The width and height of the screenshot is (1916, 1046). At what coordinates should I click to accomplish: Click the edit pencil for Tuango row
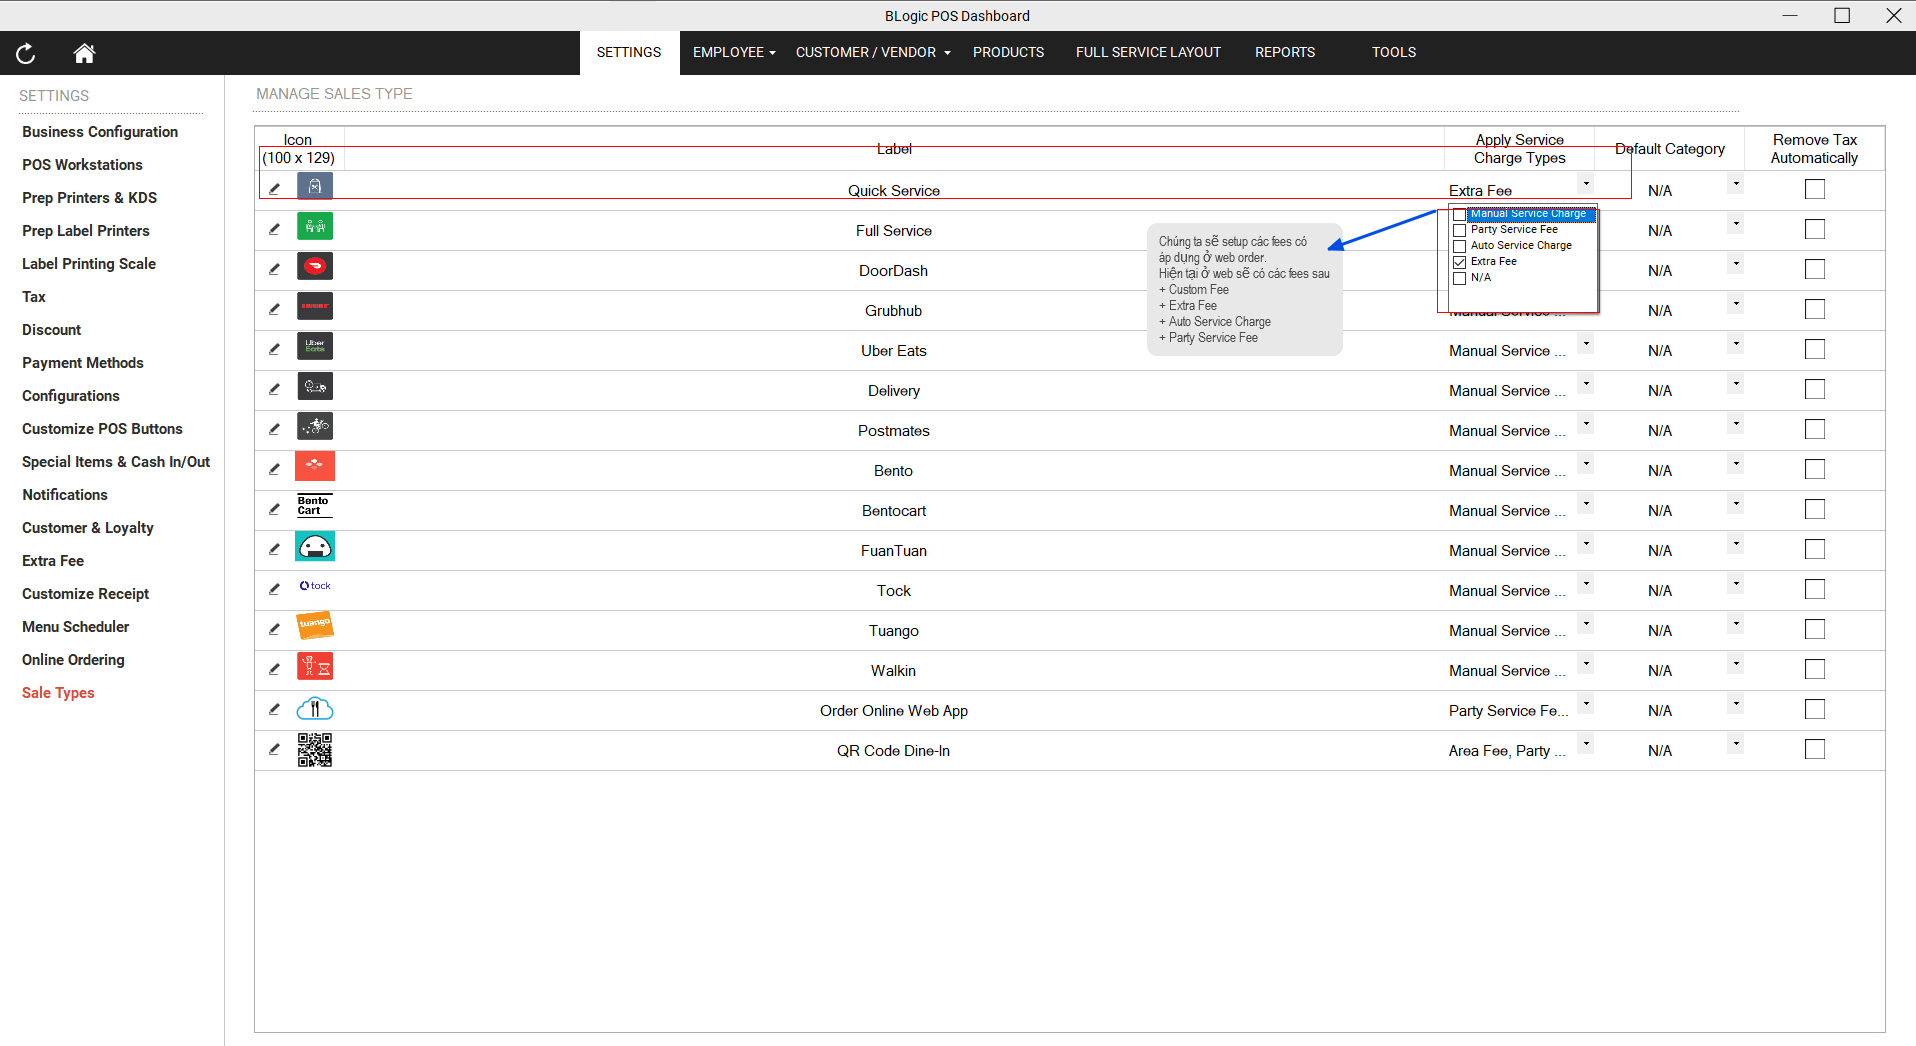[274, 629]
